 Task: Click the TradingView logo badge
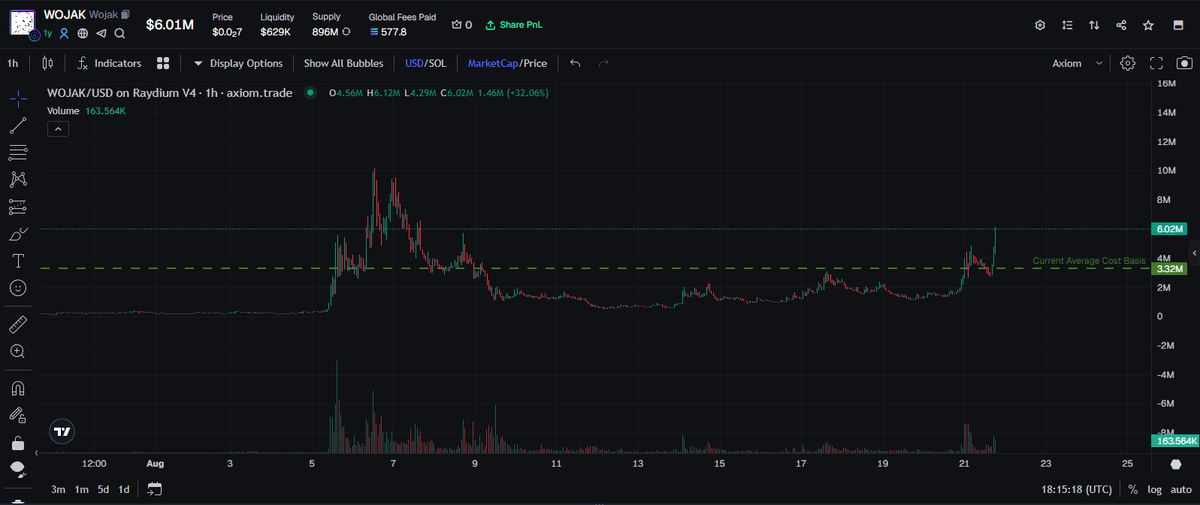coord(62,432)
